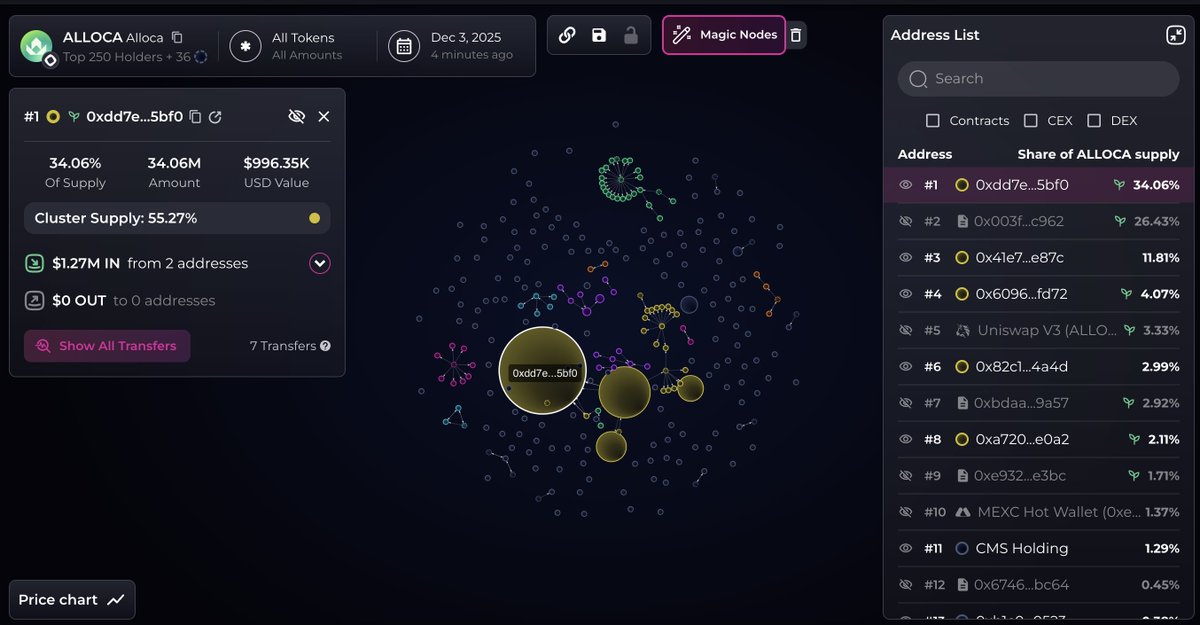Select address 0x6096...fd72 in list
The width and height of the screenshot is (1200, 625).
click(1021, 294)
